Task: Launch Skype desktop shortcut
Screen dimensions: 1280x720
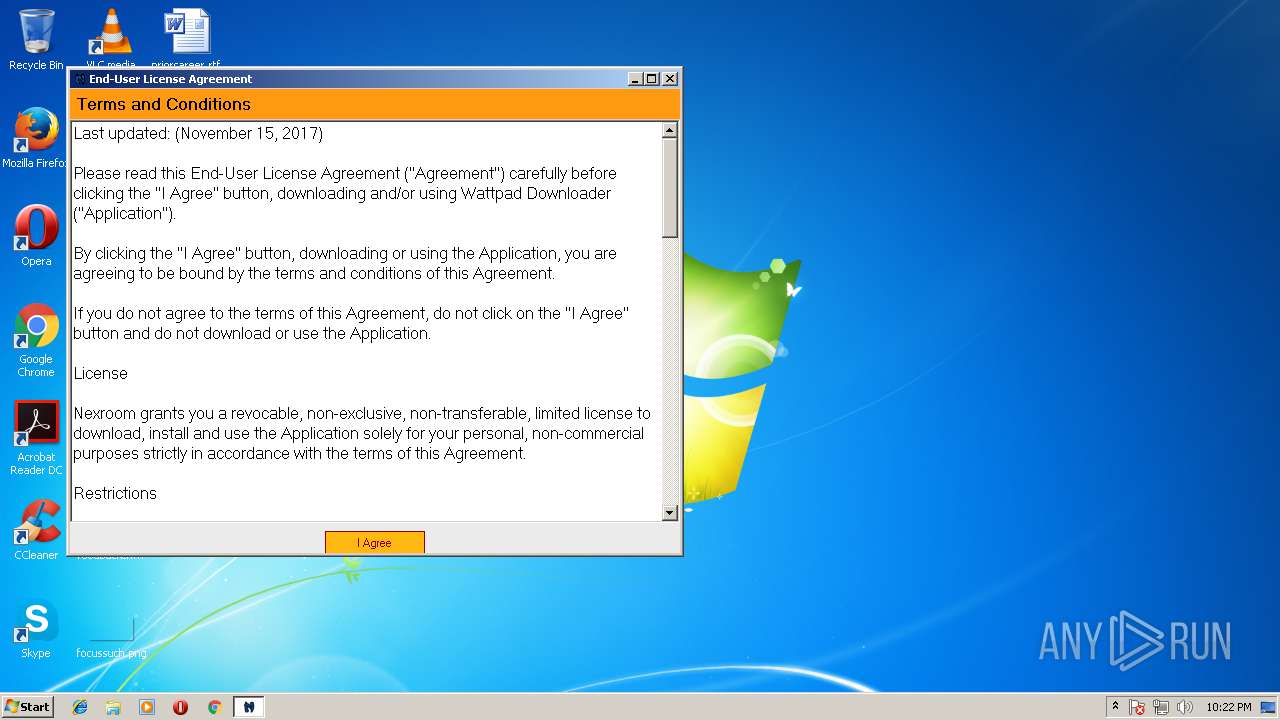Action: click(x=36, y=628)
